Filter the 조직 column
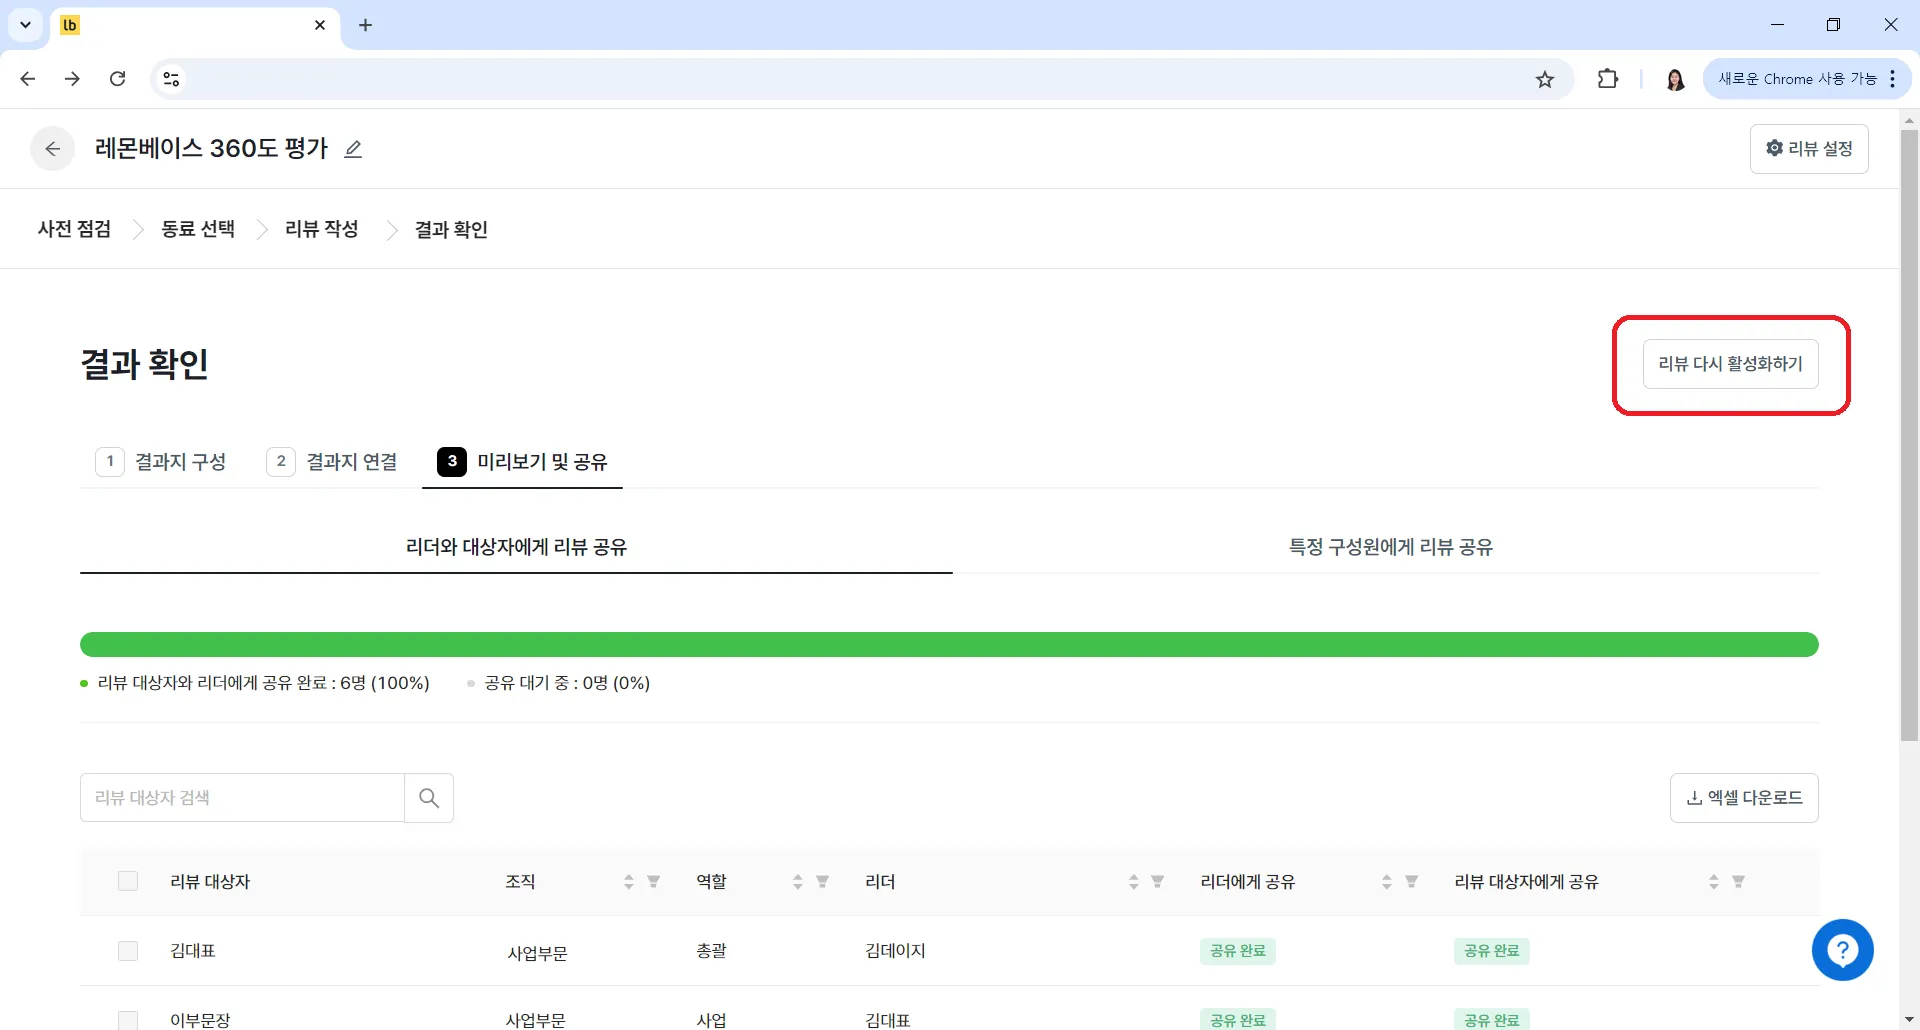1920x1030 pixels. pyautogui.click(x=653, y=882)
